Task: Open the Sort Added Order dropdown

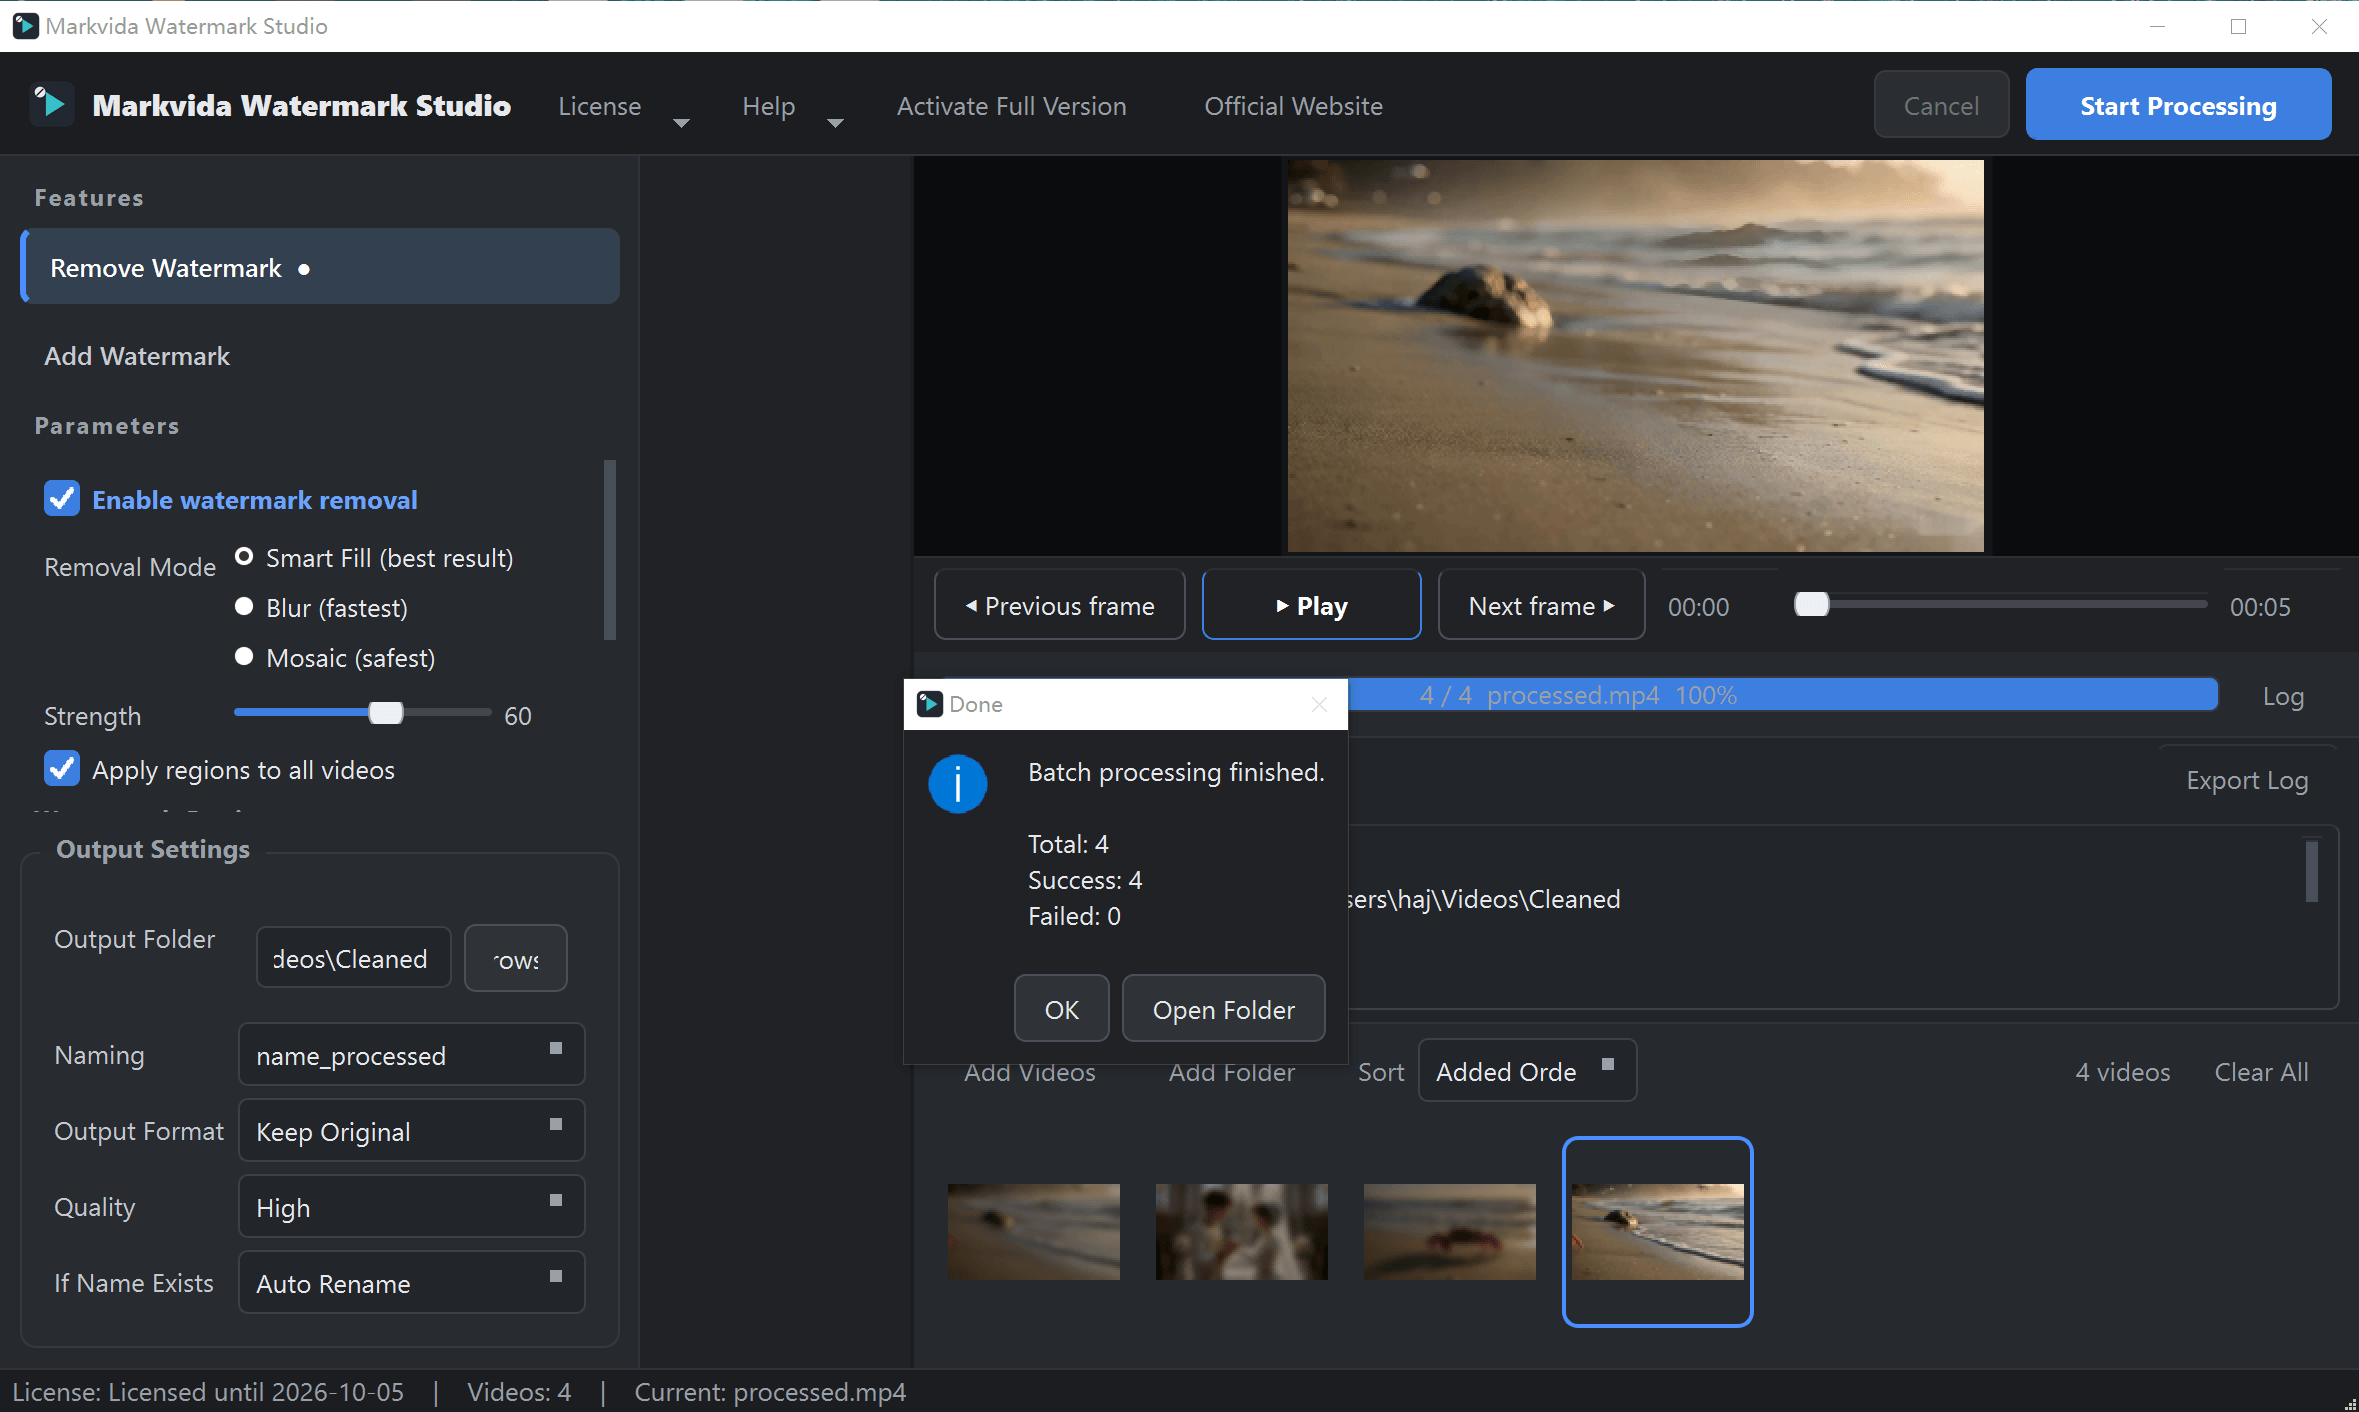Action: pyautogui.click(x=1527, y=1071)
